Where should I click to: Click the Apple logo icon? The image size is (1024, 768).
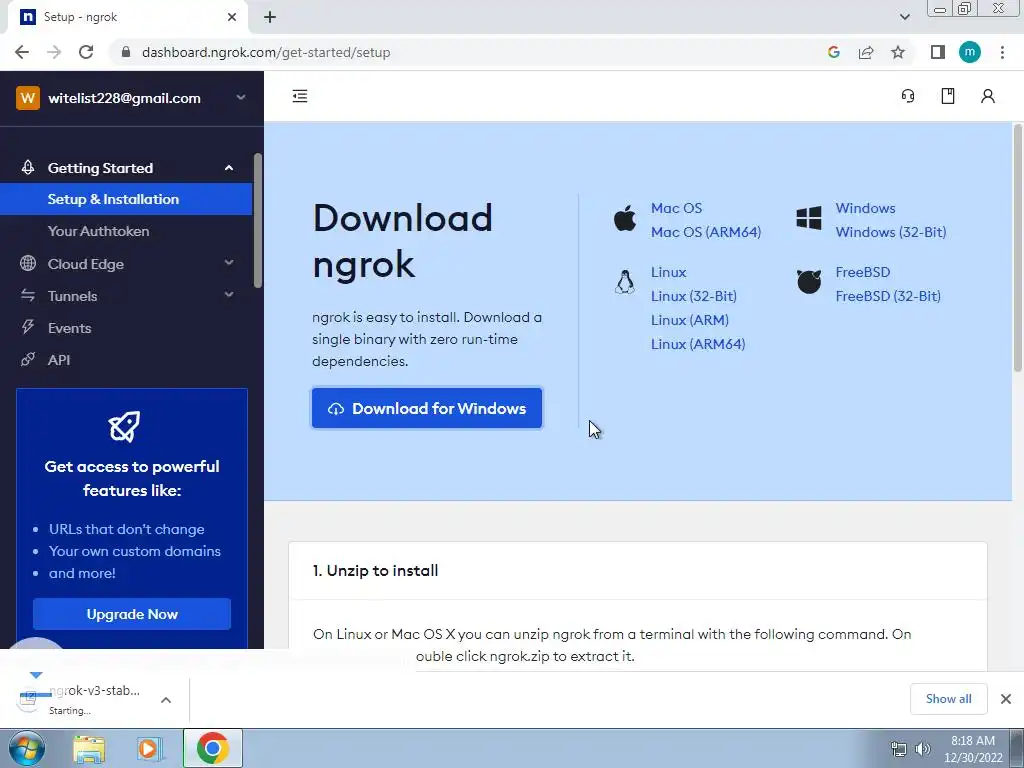point(625,217)
